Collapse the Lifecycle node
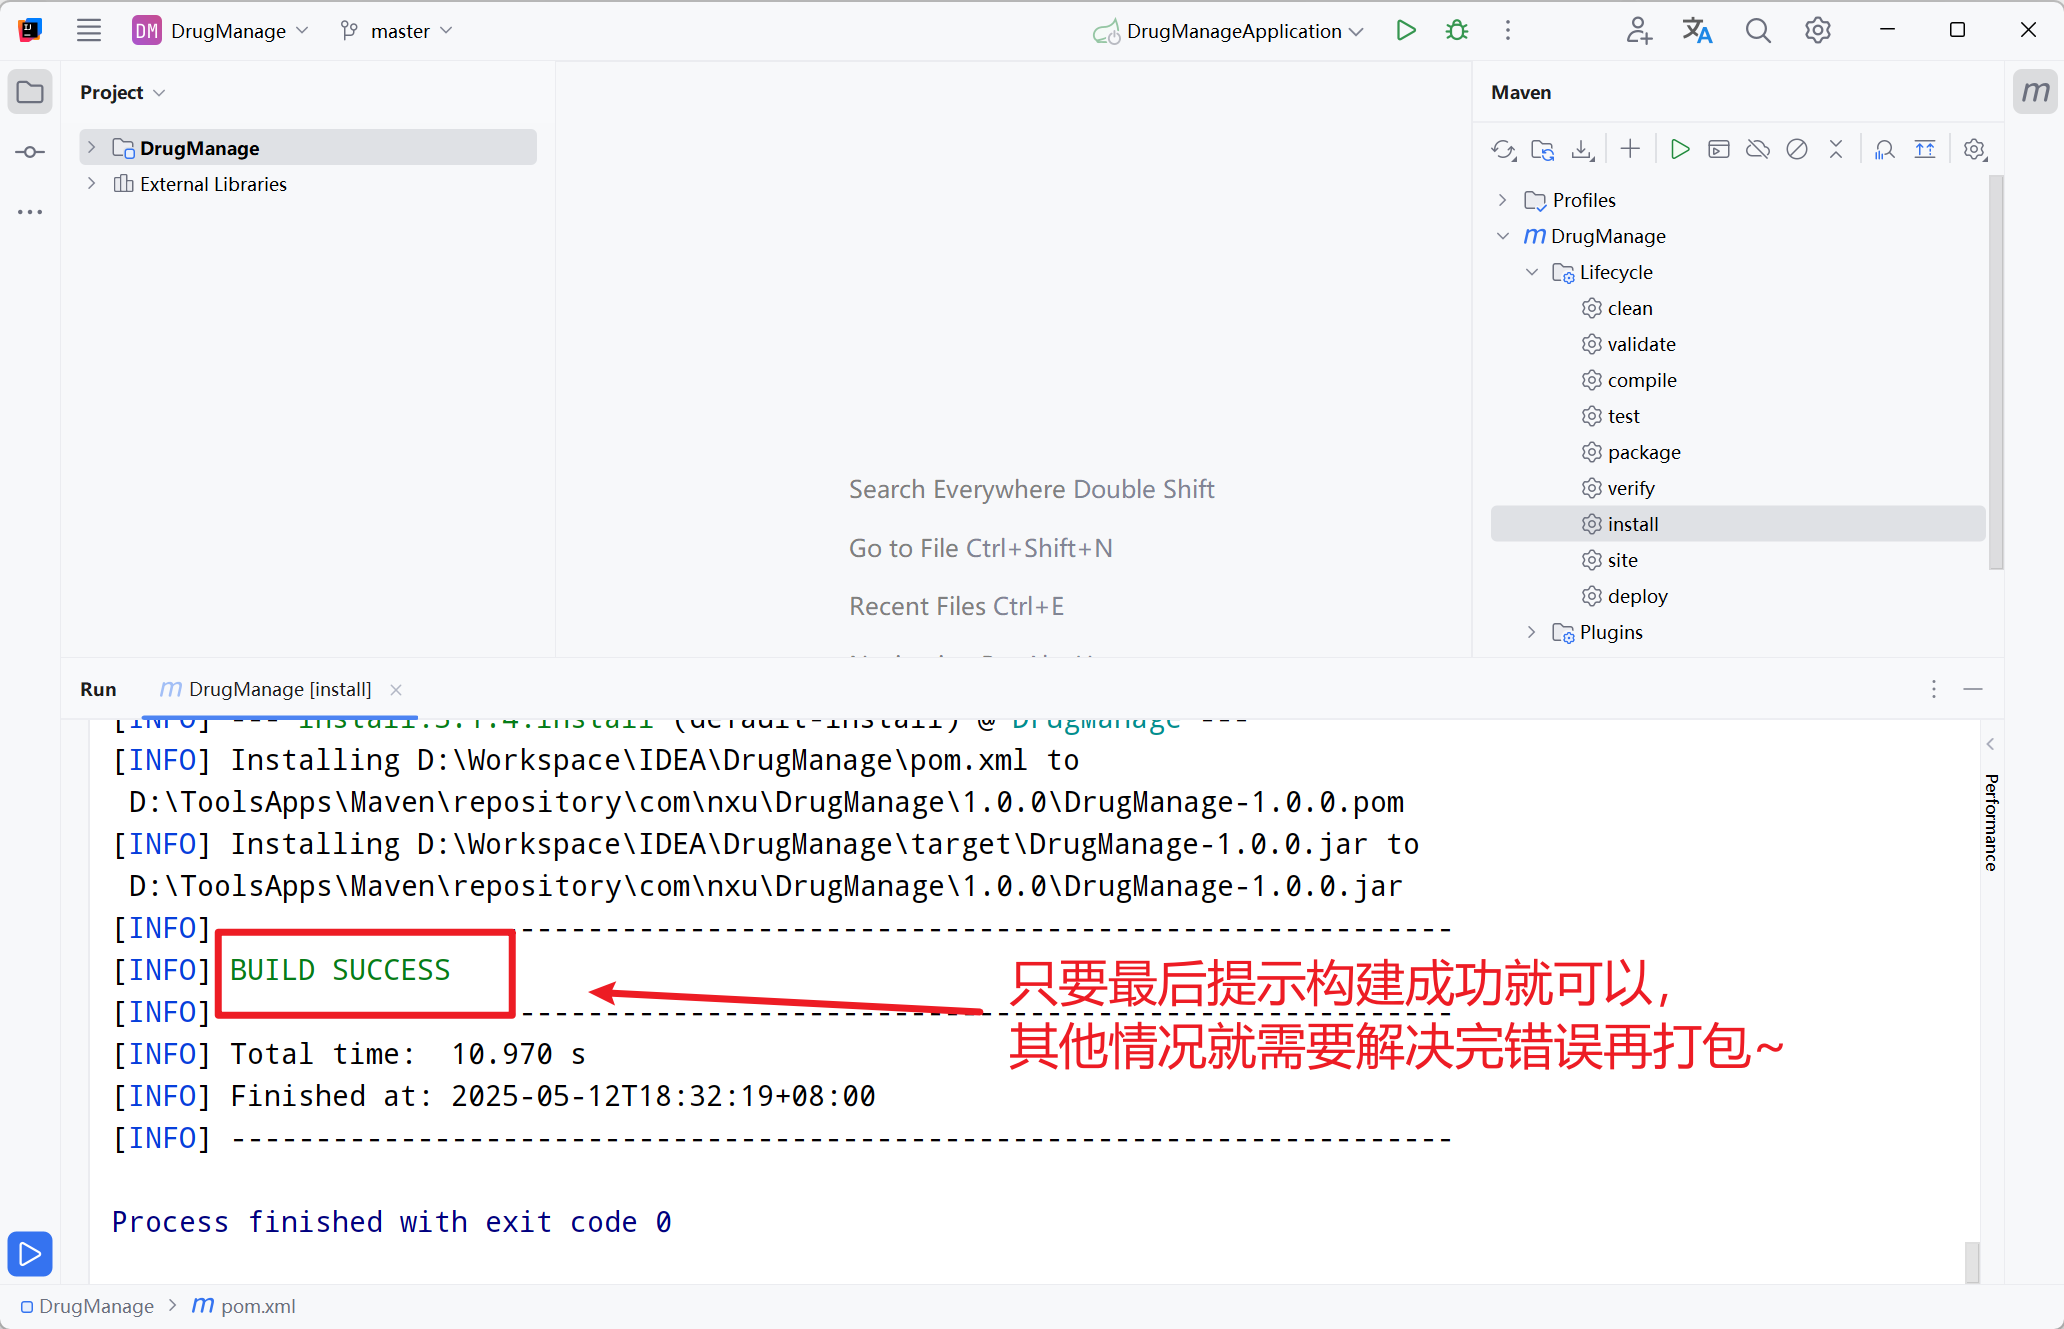 pyautogui.click(x=1531, y=272)
